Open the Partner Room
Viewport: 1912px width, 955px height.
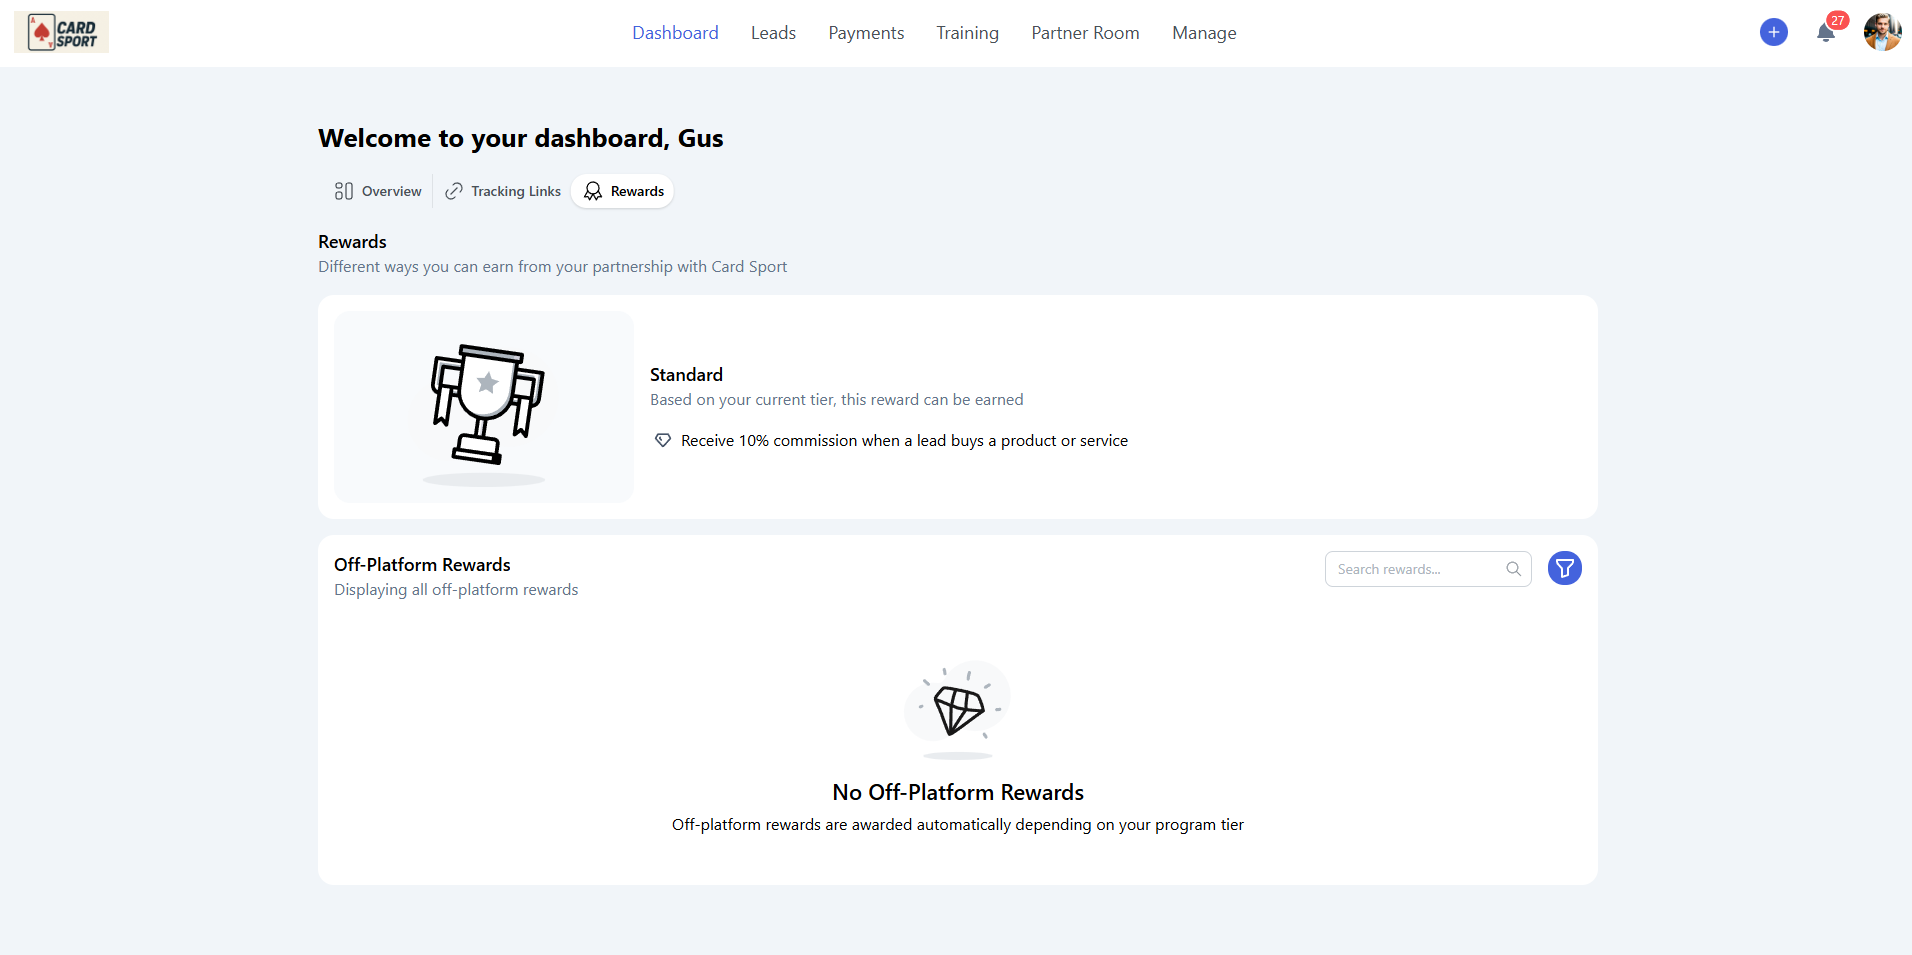point(1085,33)
